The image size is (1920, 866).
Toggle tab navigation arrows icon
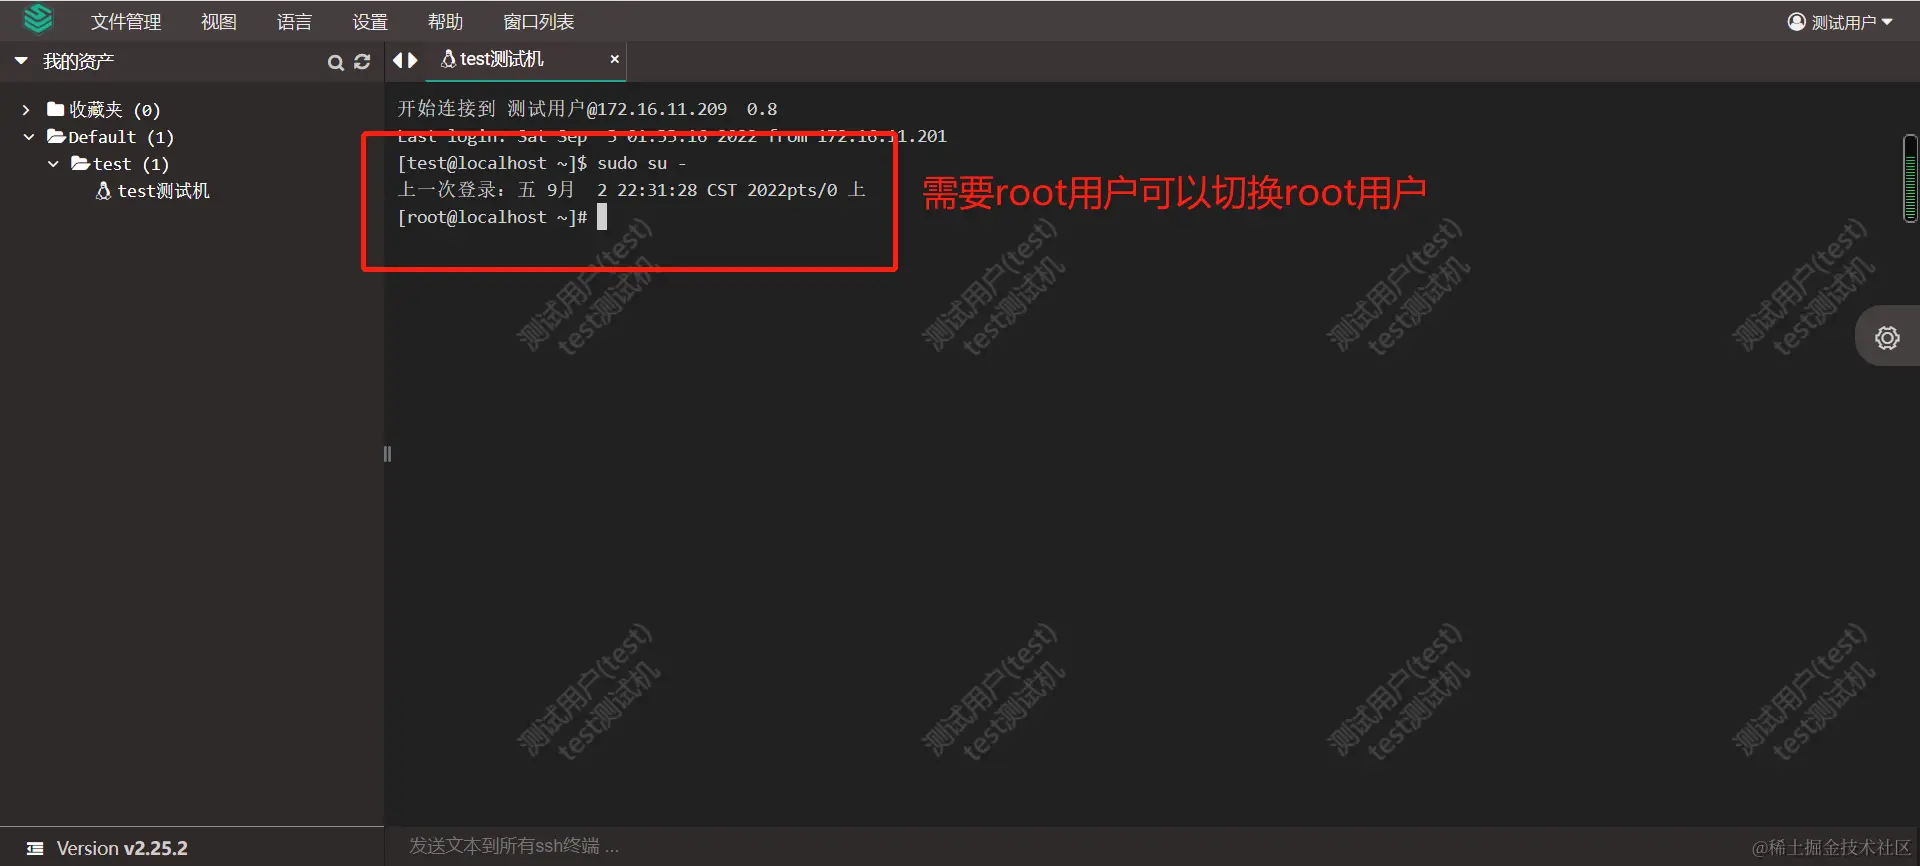click(x=405, y=60)
